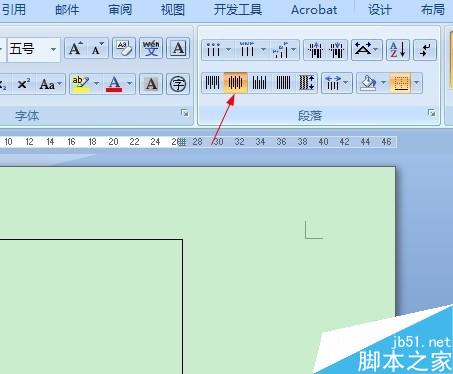Open the Change Case Aa menu

50,84
